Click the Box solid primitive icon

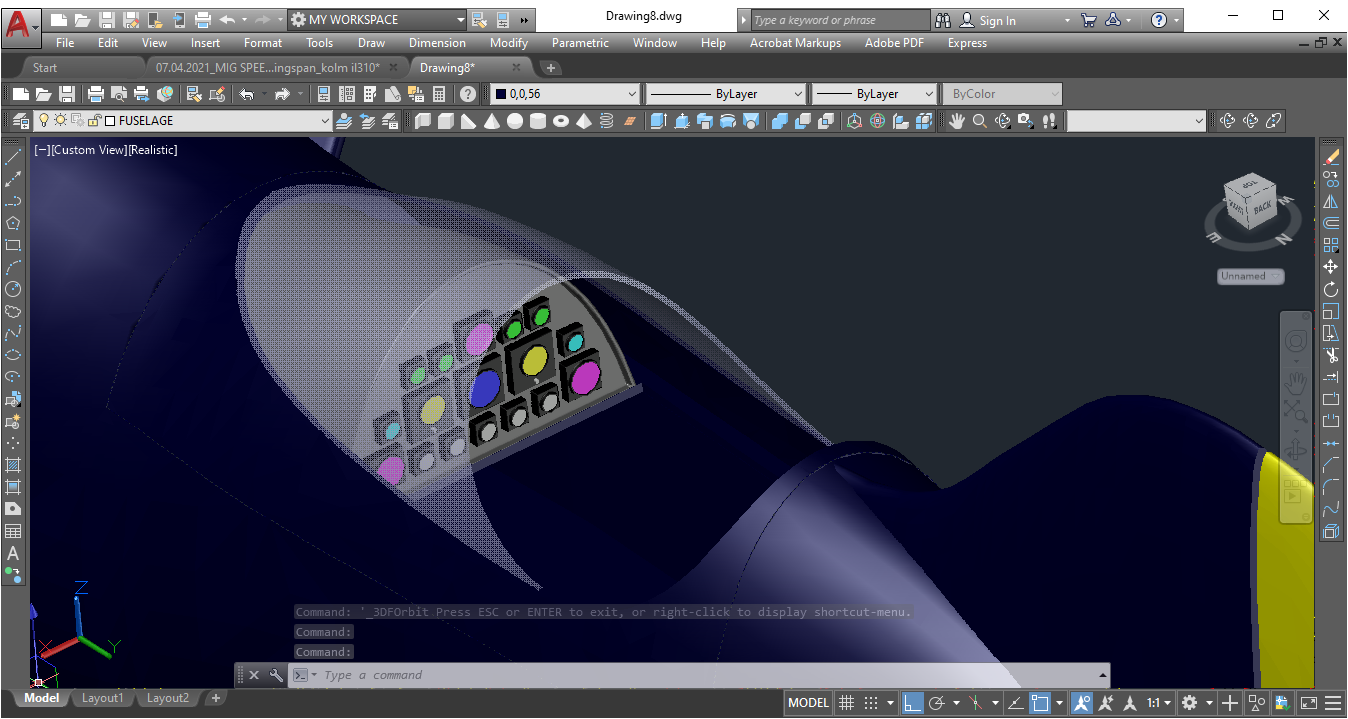445,121
